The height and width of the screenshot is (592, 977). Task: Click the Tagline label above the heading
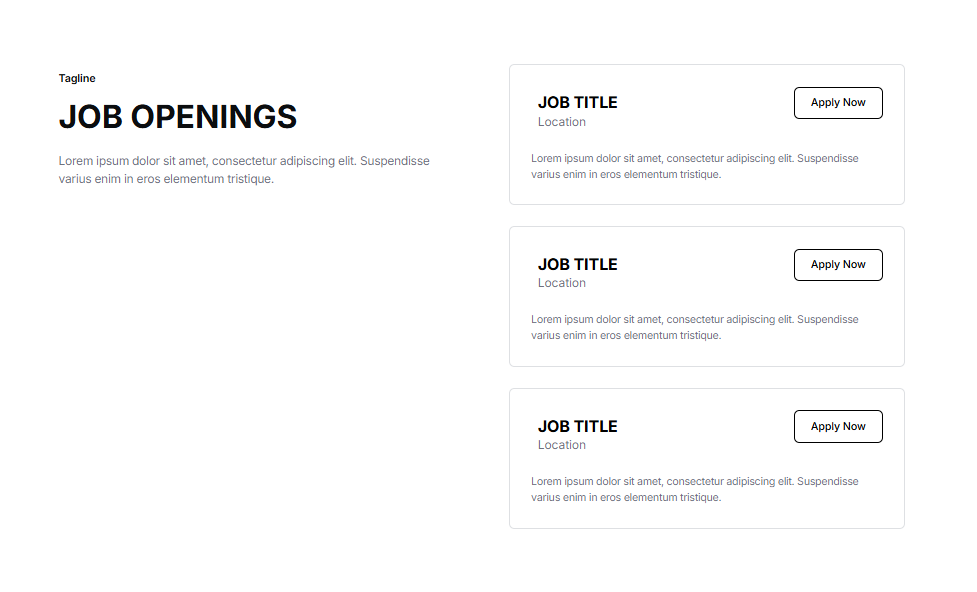(77, 78)
